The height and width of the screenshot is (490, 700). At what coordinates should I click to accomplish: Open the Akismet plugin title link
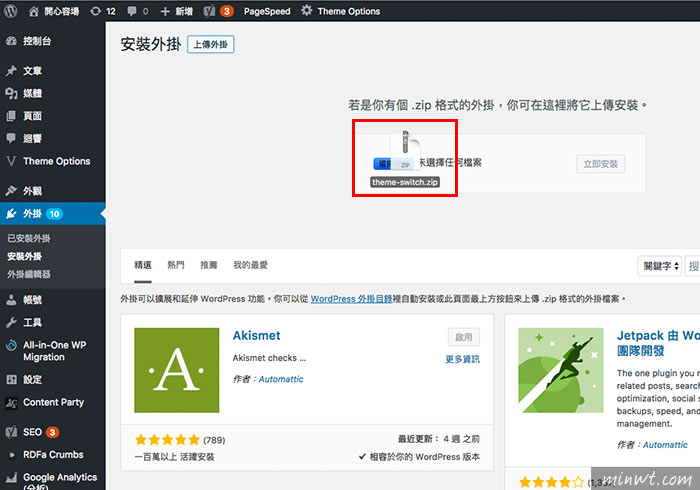(x=257, y=336)
